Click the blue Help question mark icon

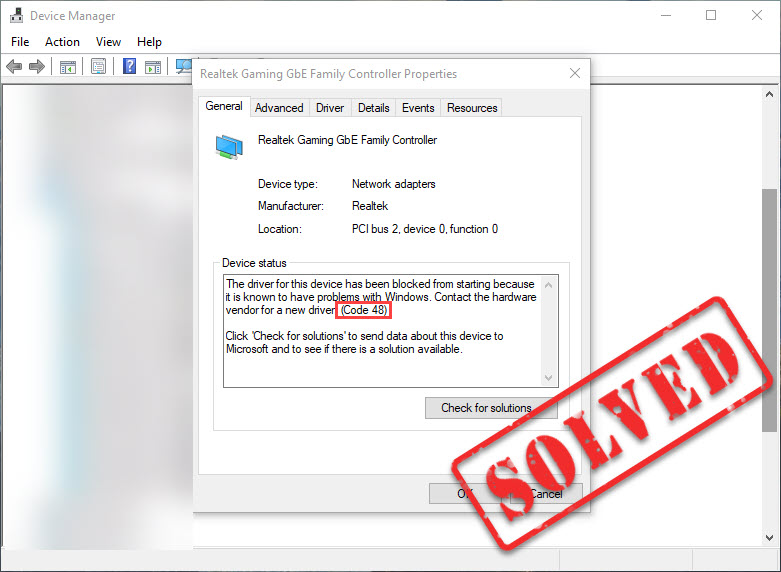click(129, 67)
